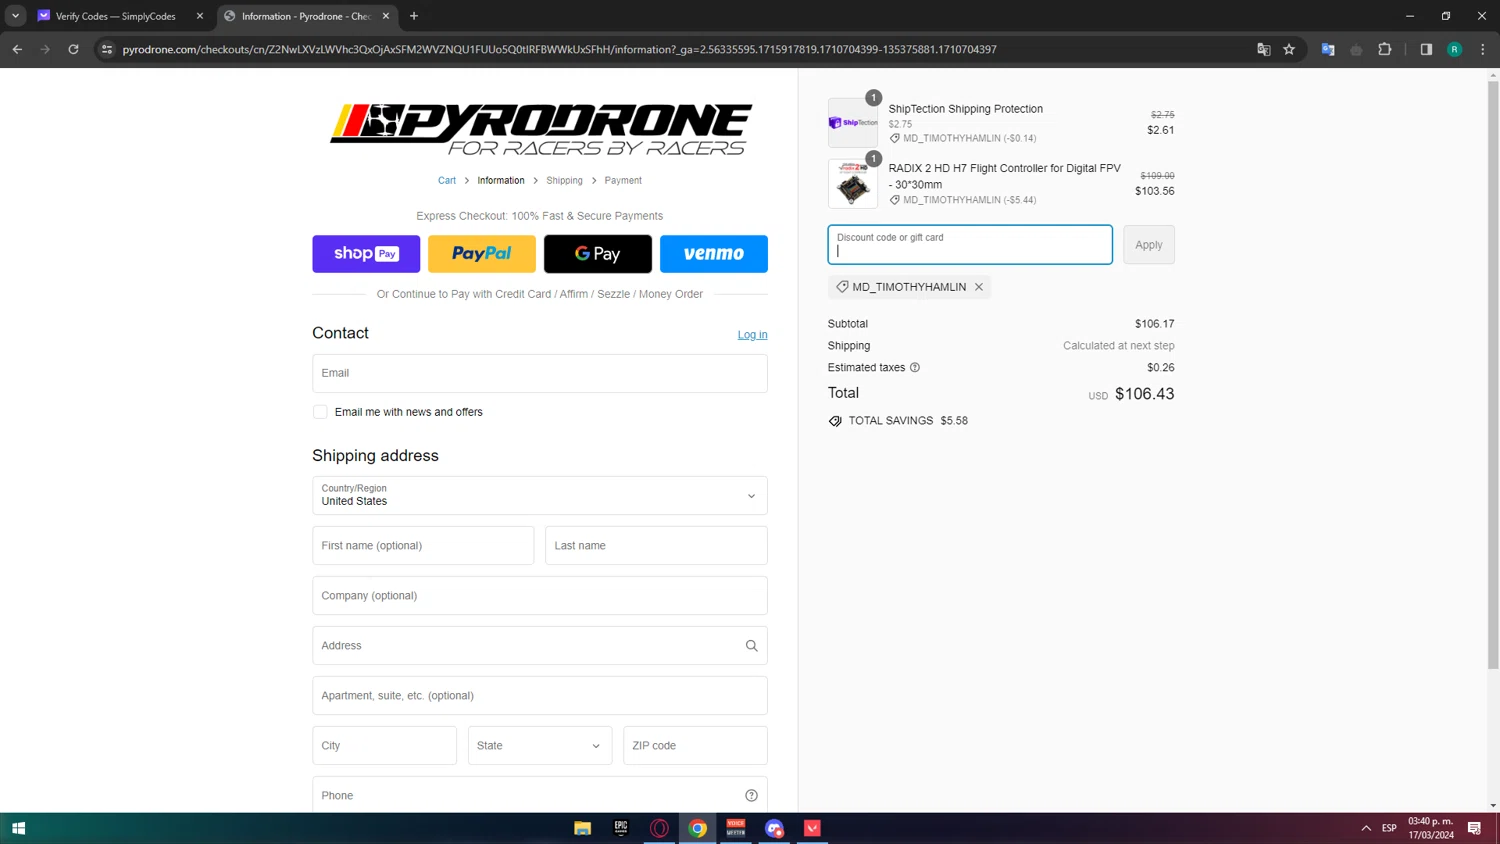Select the Payment breadcrumb step
Viewport: 1500px width, 844px height.
point(623,181)
